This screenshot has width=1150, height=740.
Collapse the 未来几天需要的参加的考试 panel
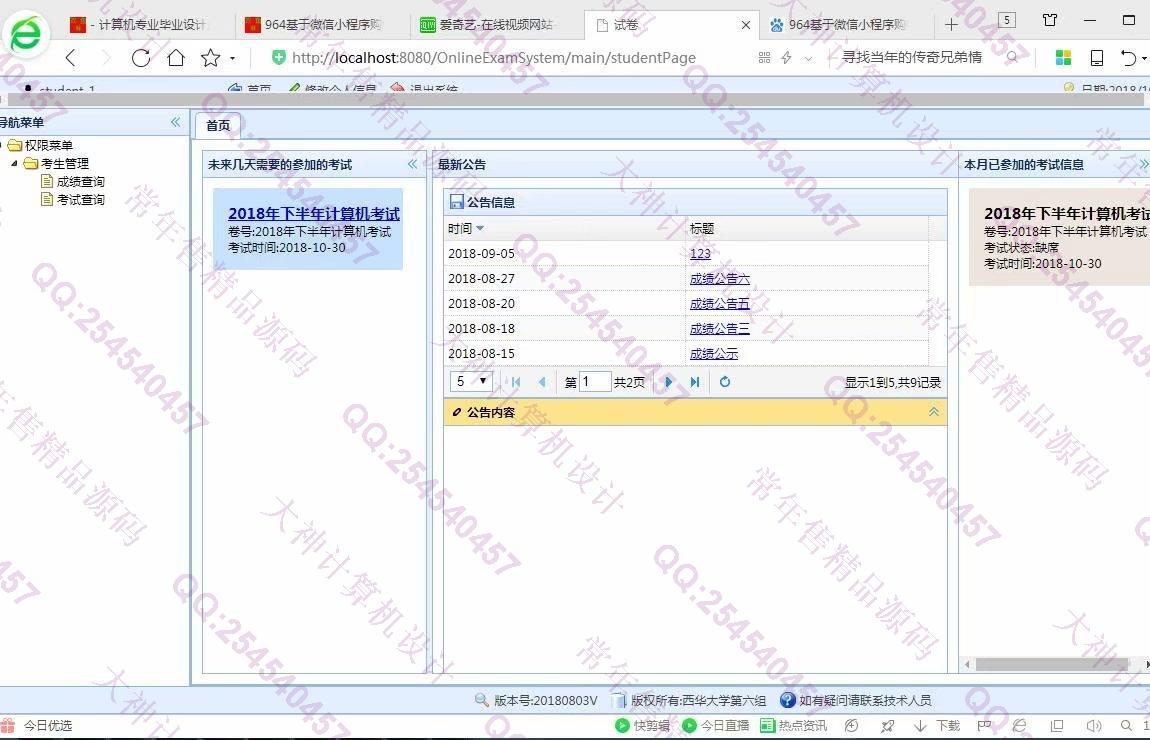[413, 164]
